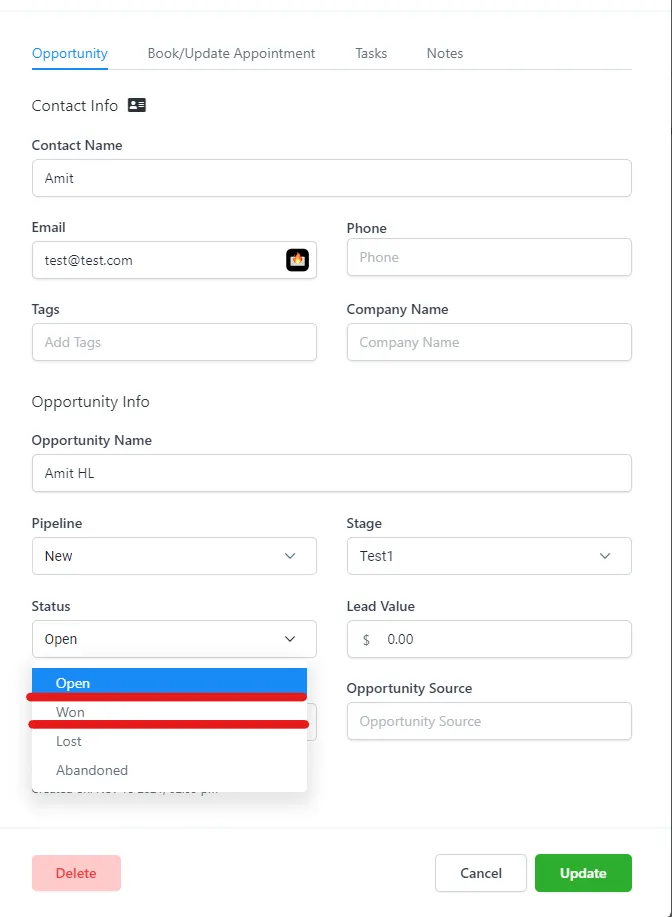This screenshot has width=672, height=917.
Task: Open the Tasks tab
Action: coord(371,53)
